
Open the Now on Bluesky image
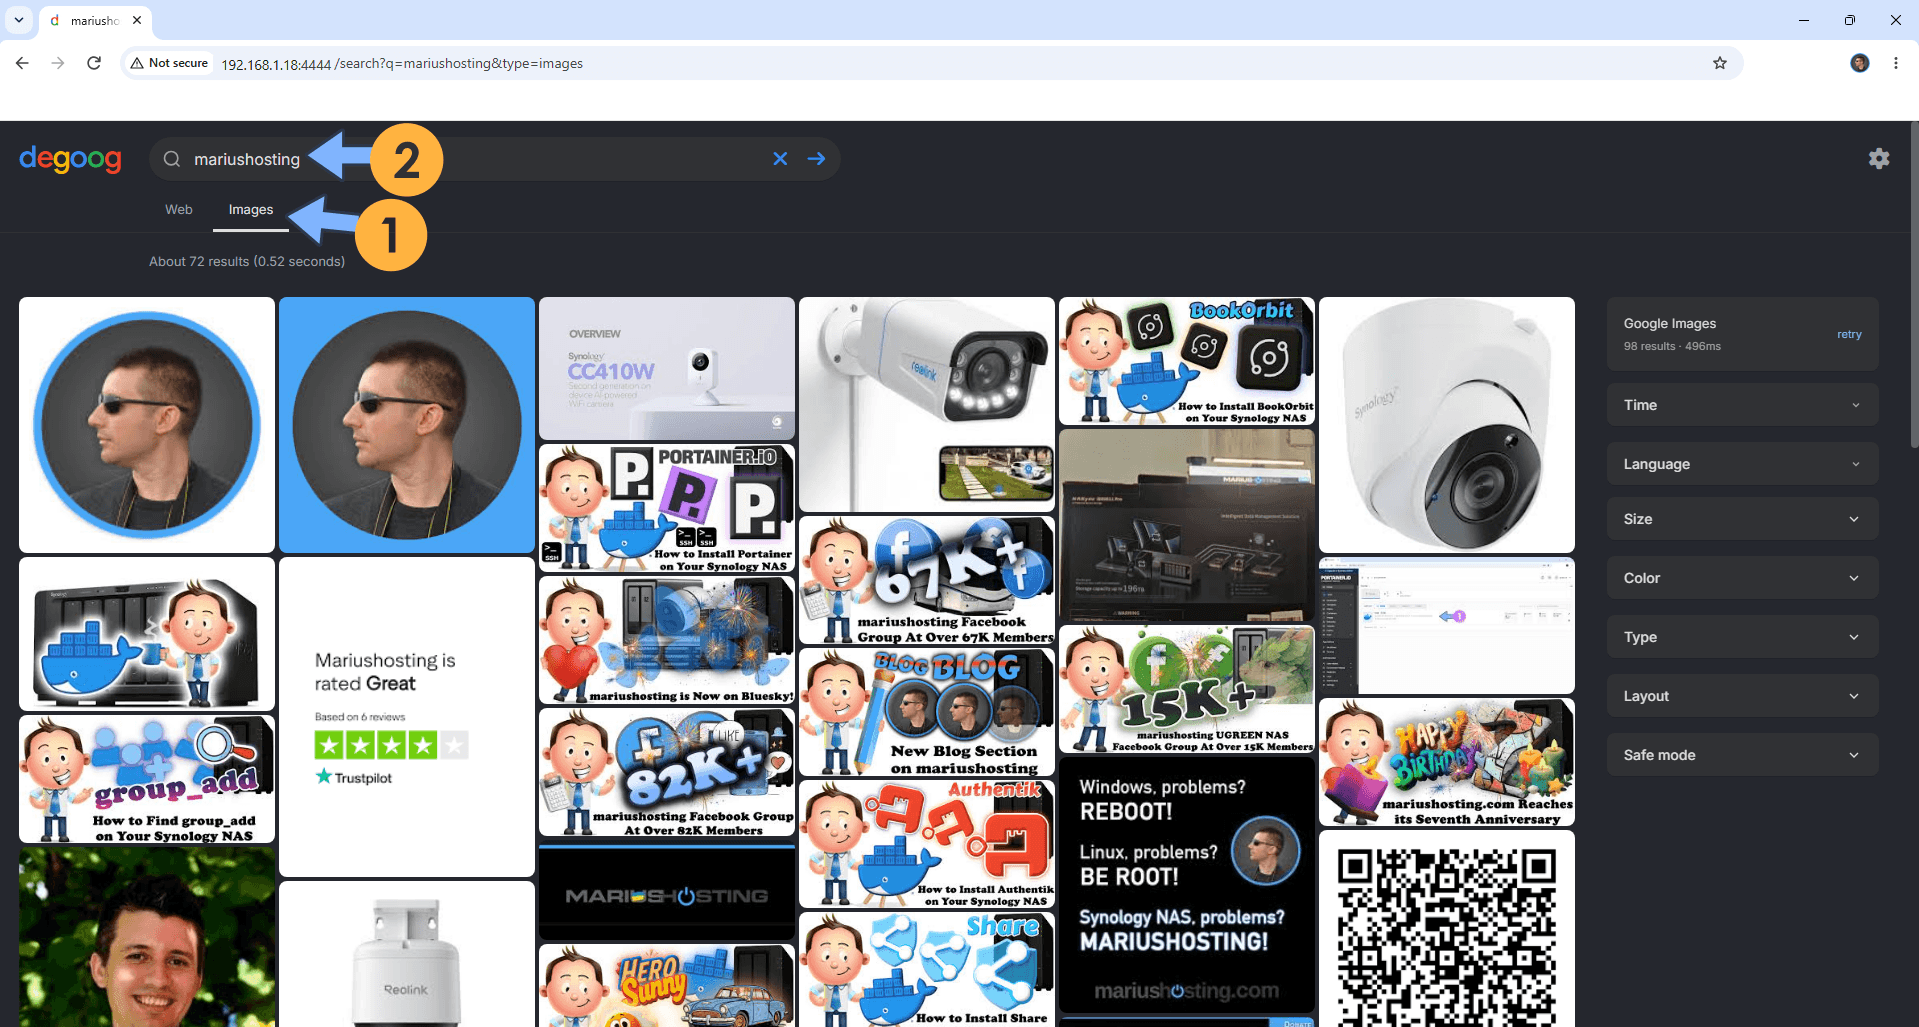(x=667, y=641)
